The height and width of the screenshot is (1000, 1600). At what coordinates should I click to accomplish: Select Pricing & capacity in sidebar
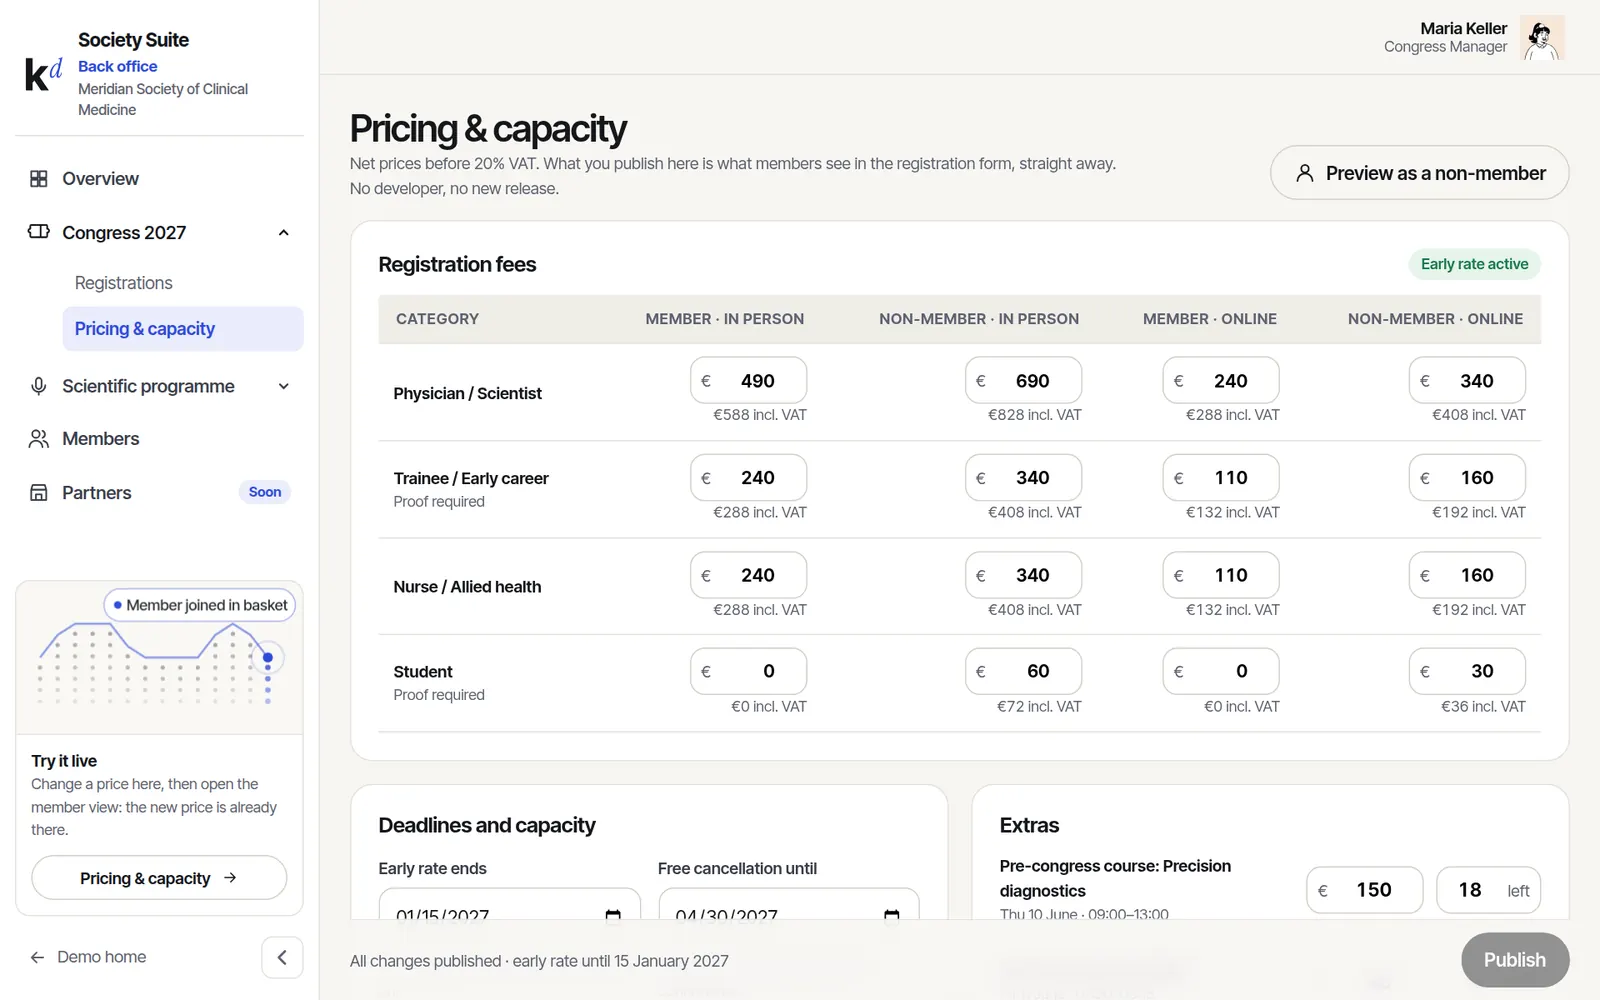point(183,329)
